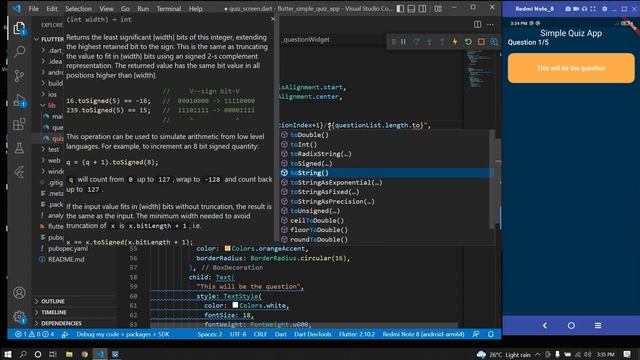Tap home circle in Redmi Note_8 window
Screen dimensions: 640x360
[x=571, y=325]
